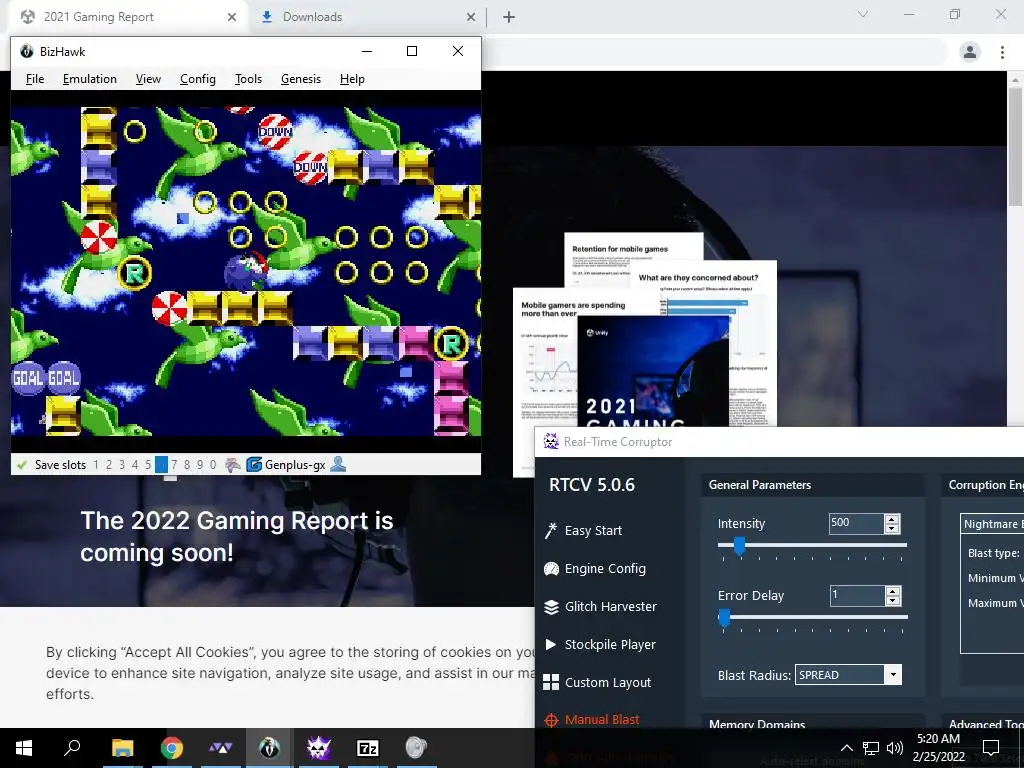The image size is (1024, 768).
Task: Open Engine Config via its gauge icon
Action: 551,569
